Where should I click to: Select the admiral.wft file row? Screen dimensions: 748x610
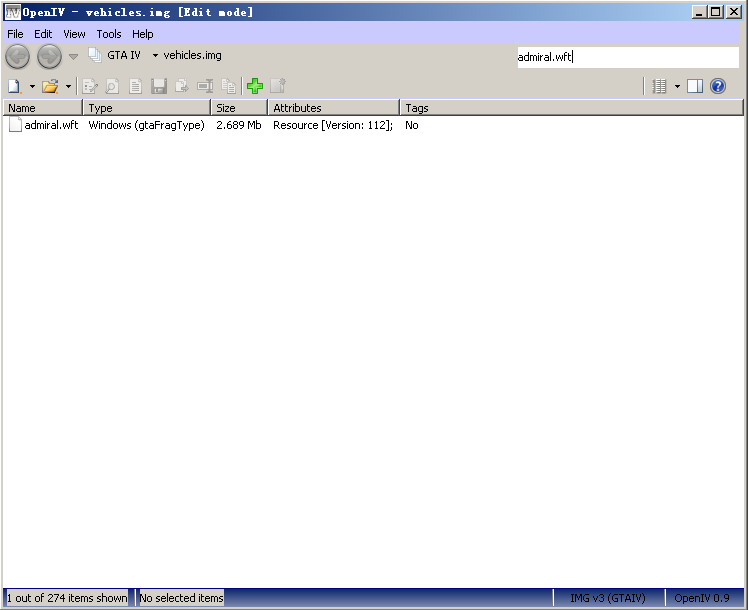pos(373,125)
